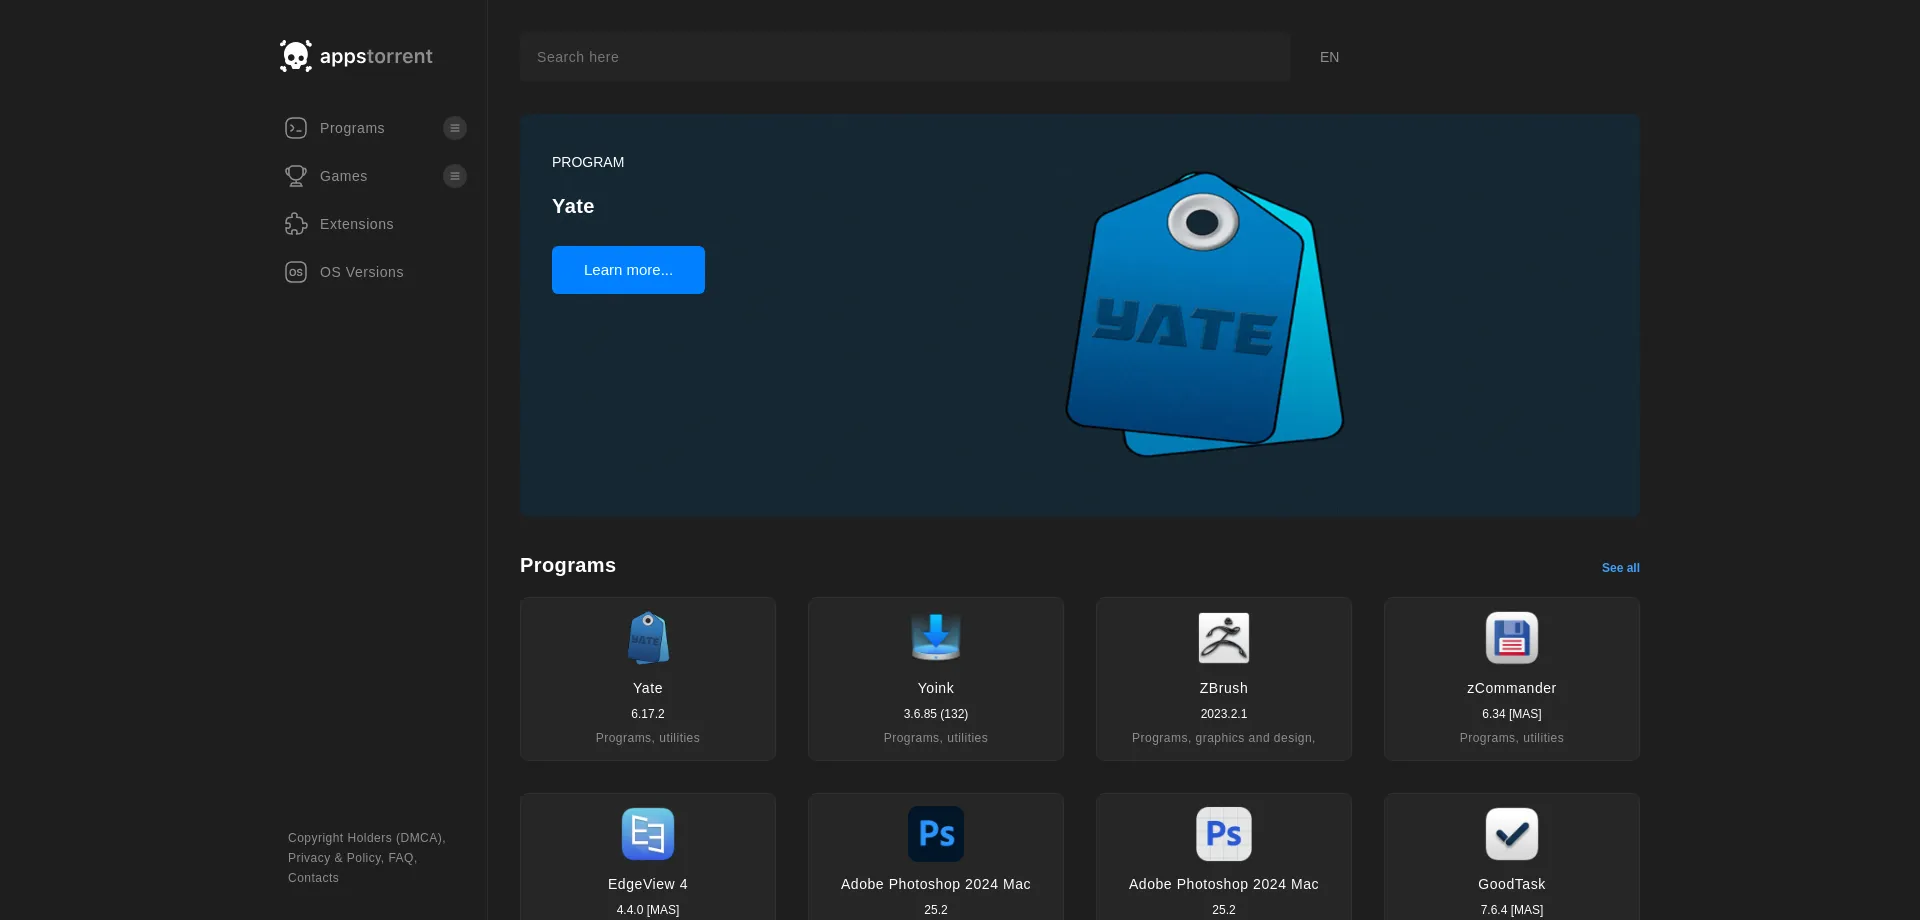Viewport: 1920px width, 920px height.
Task: Go to Extensions section in sidebar
Action: point(357,224)
